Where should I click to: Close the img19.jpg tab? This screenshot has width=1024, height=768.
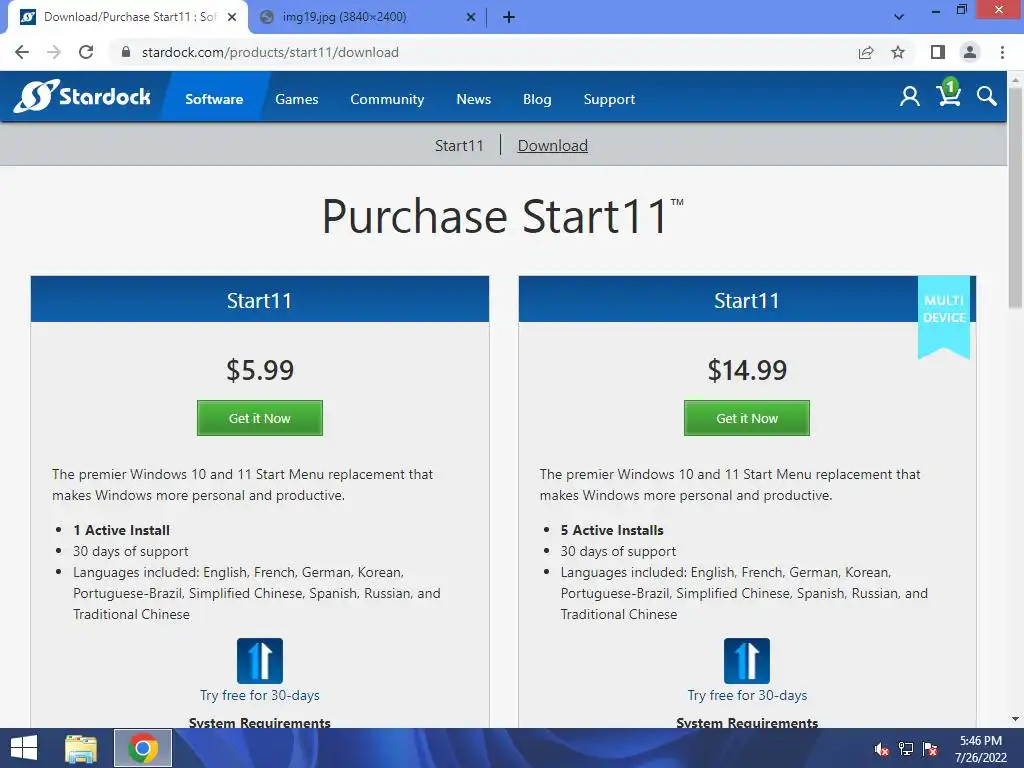coord(471,18)
